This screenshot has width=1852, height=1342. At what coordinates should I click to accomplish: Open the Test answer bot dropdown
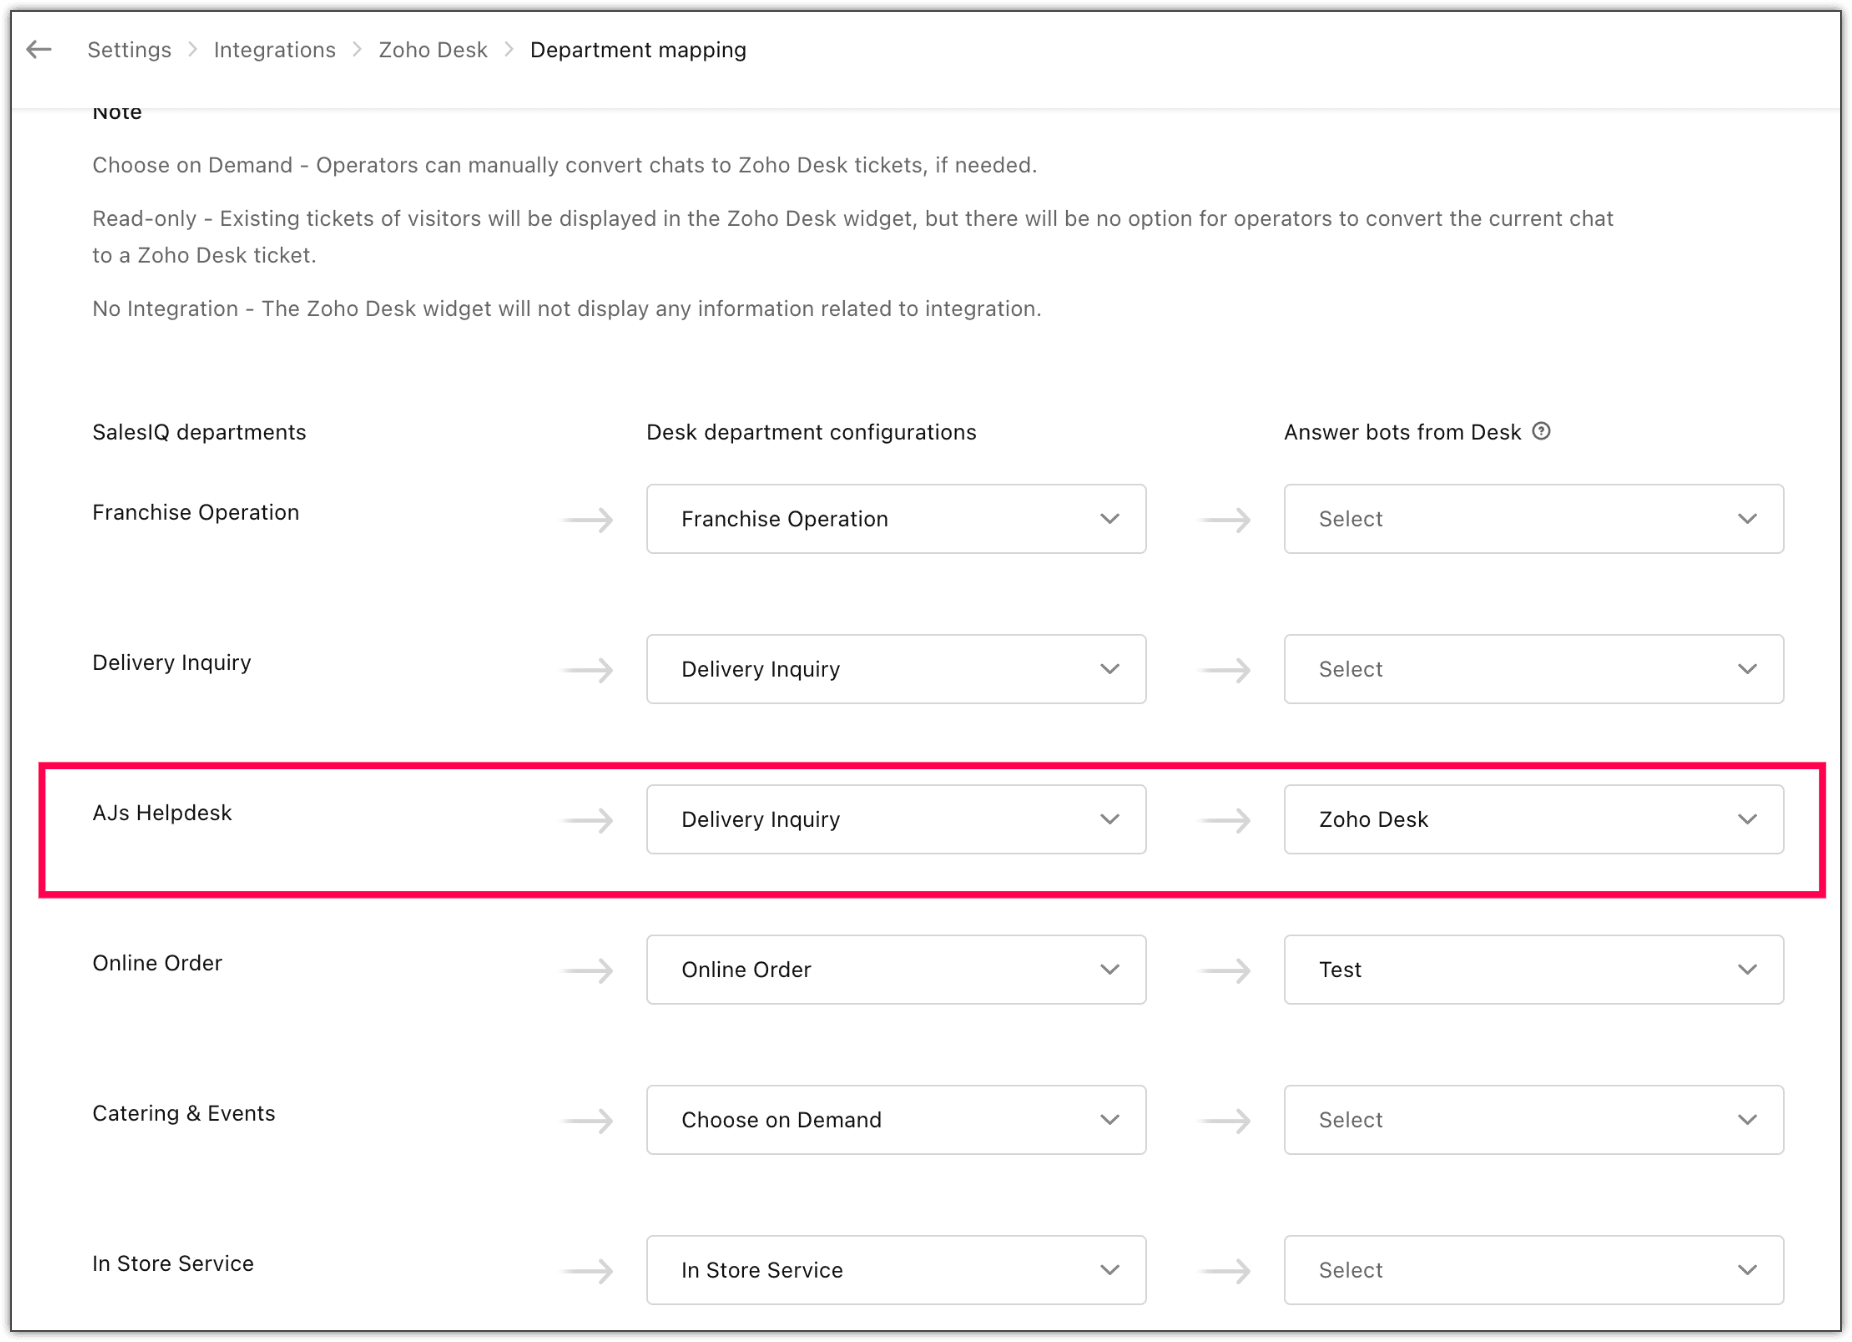(1533, 970)
